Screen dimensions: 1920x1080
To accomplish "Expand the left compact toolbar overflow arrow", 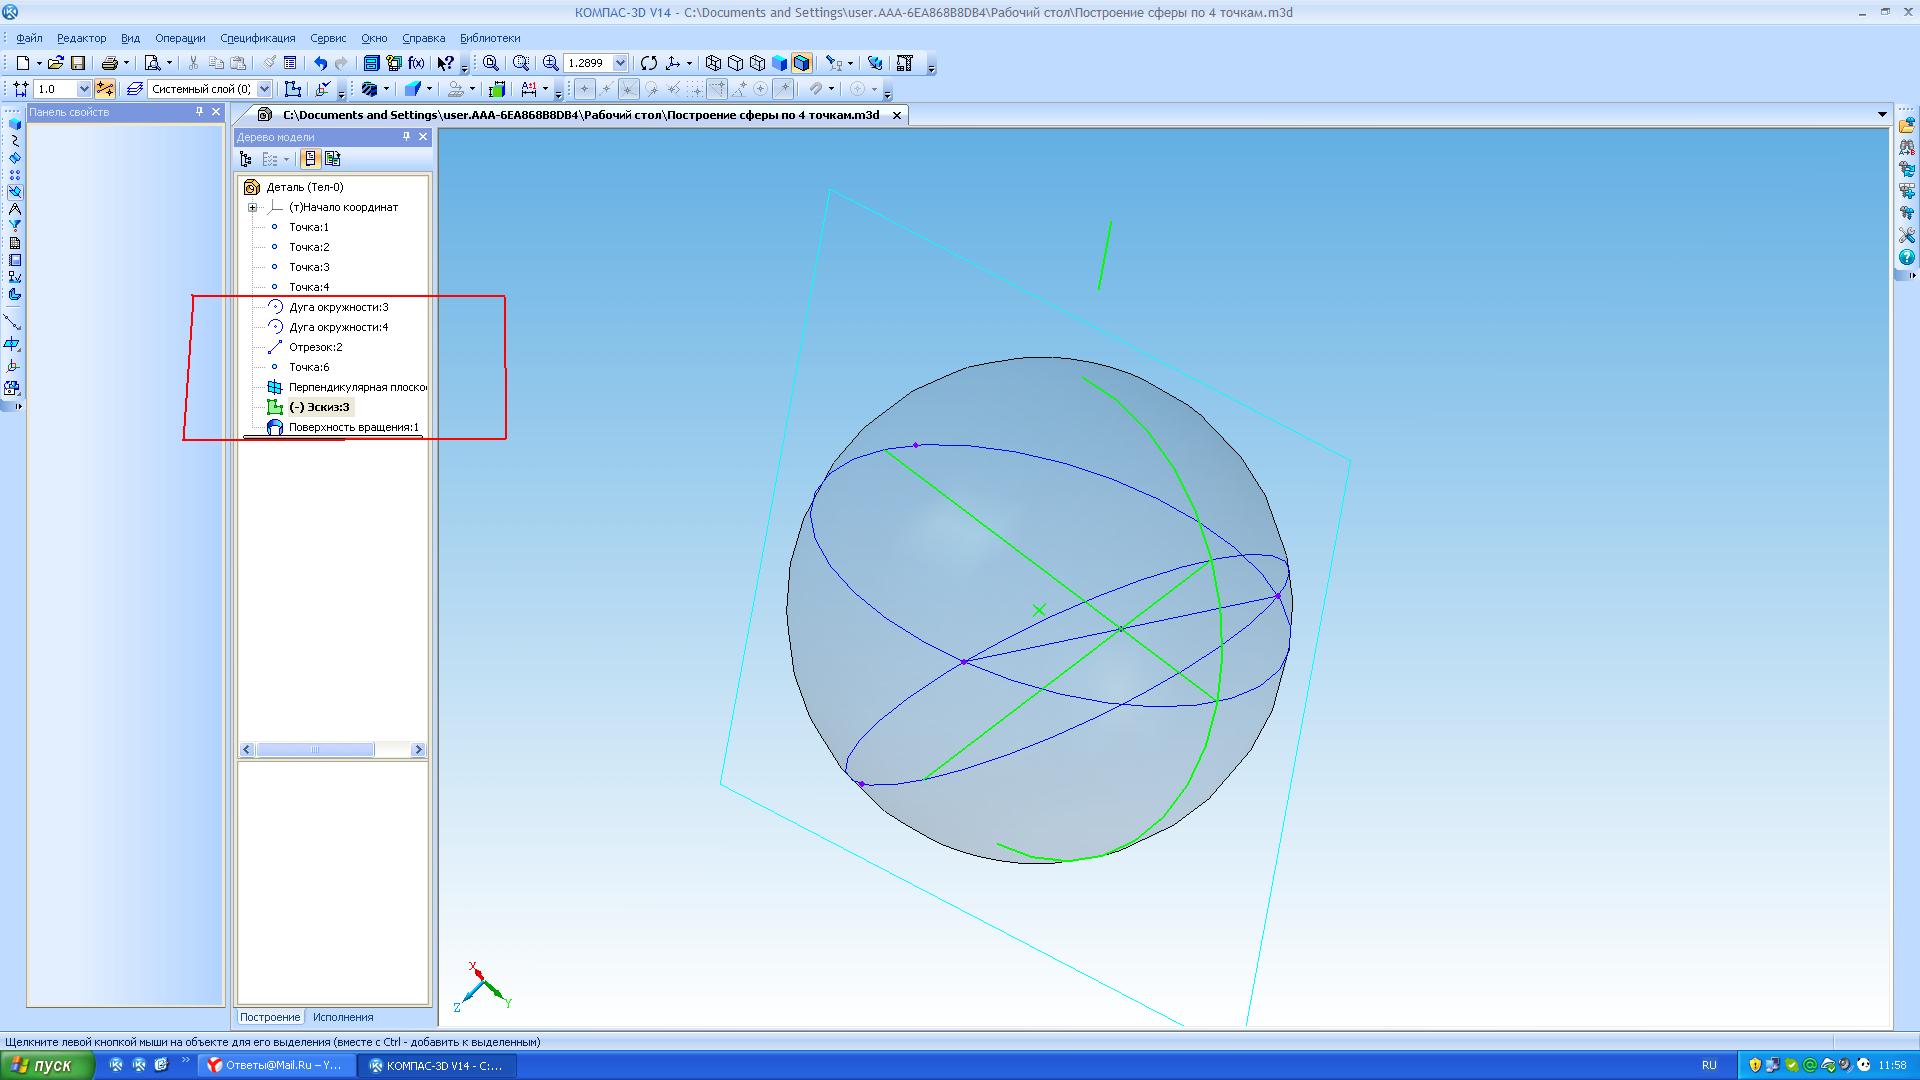I will pos(18,406).
